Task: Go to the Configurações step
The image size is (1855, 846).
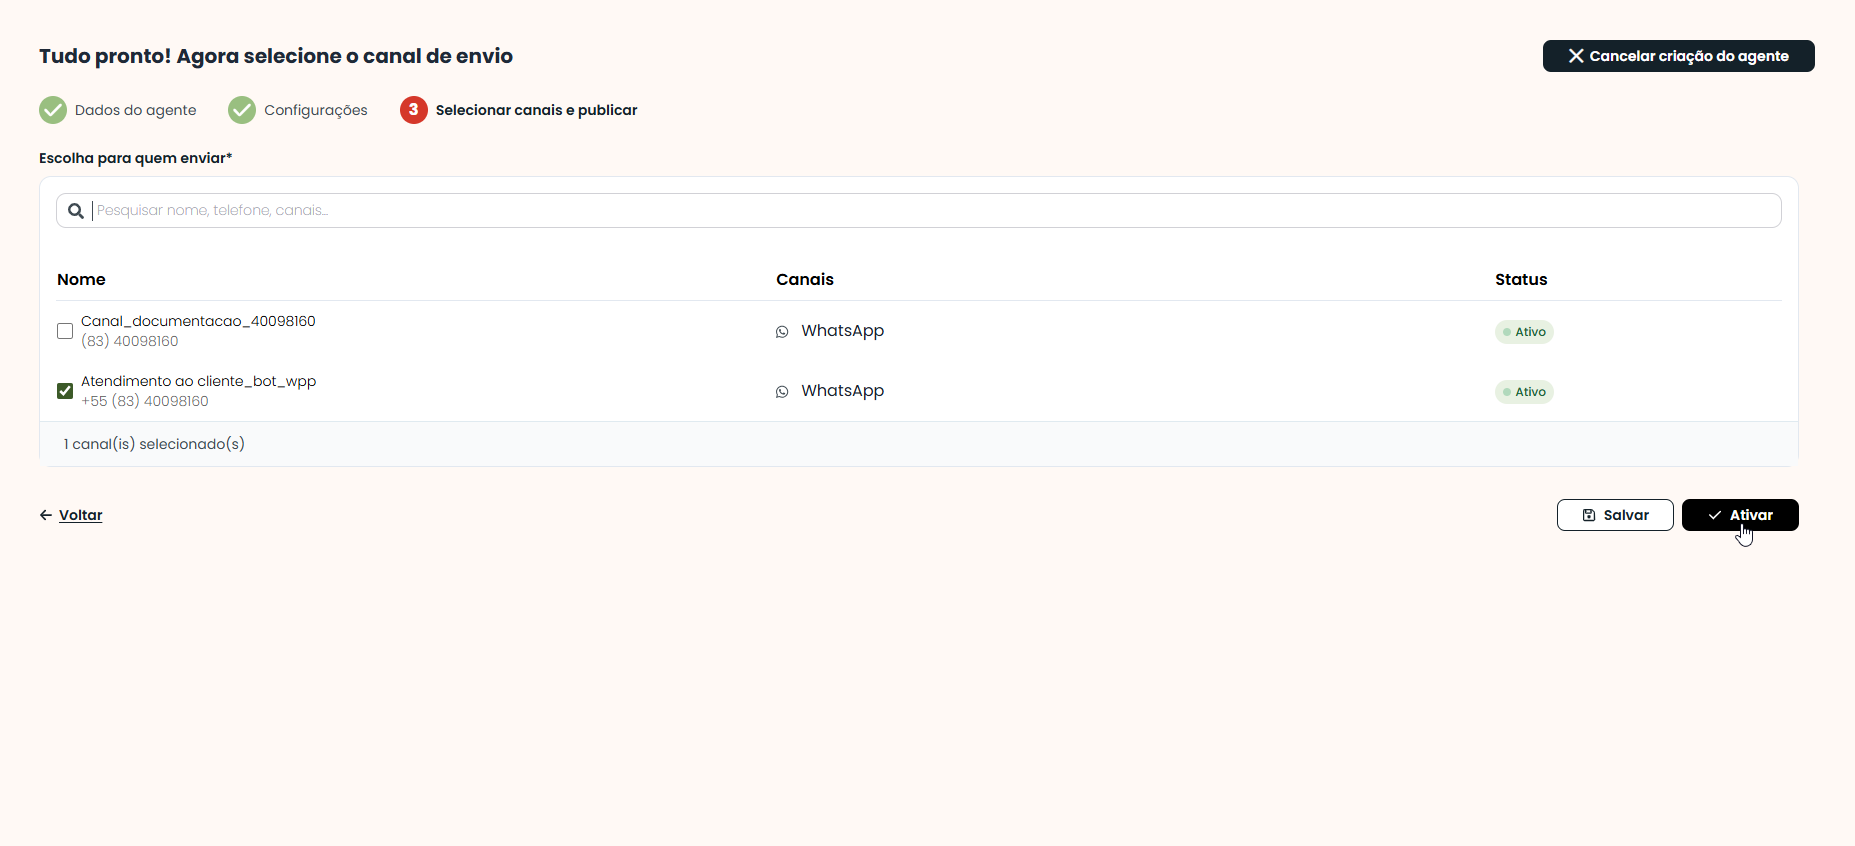Action: (x=298, y=110)
